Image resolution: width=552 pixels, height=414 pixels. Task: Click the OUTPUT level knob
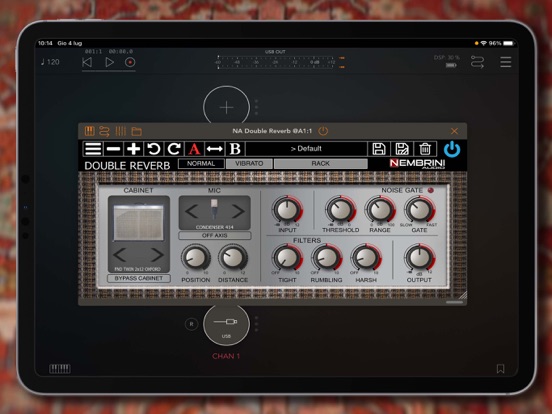pos(419,258)
